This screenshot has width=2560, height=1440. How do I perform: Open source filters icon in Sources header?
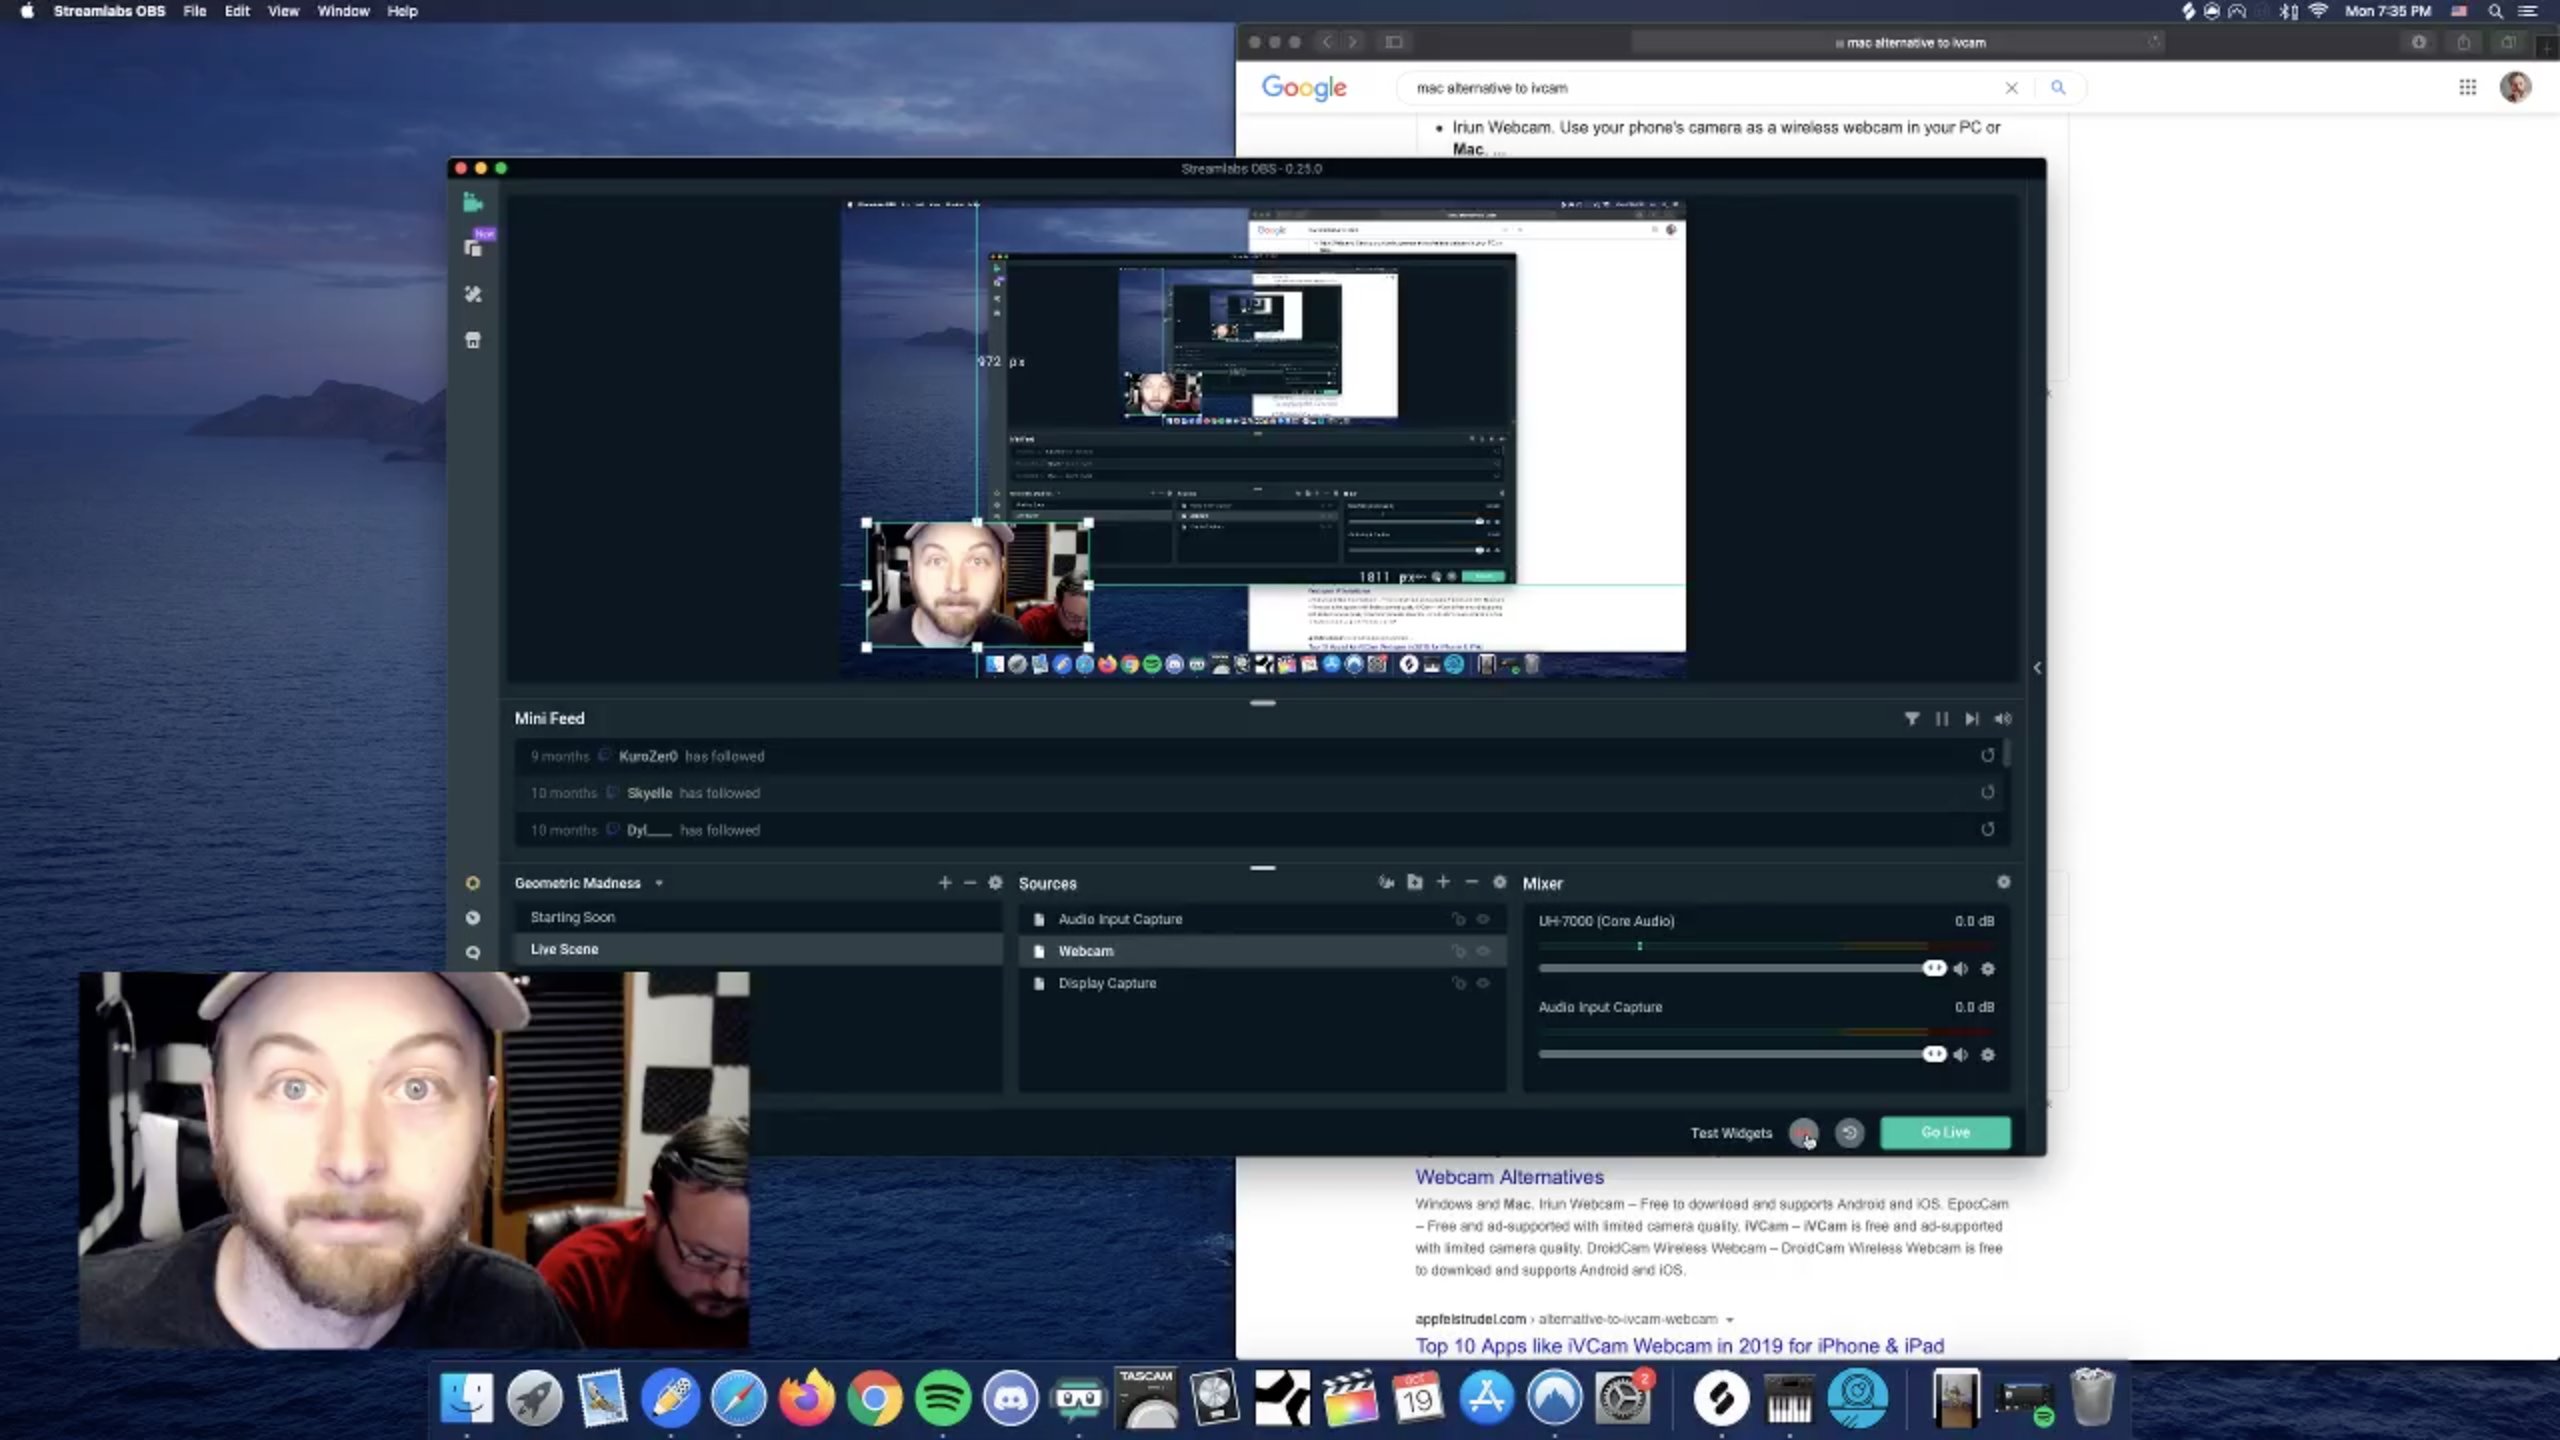click(x=1386, y=882)
